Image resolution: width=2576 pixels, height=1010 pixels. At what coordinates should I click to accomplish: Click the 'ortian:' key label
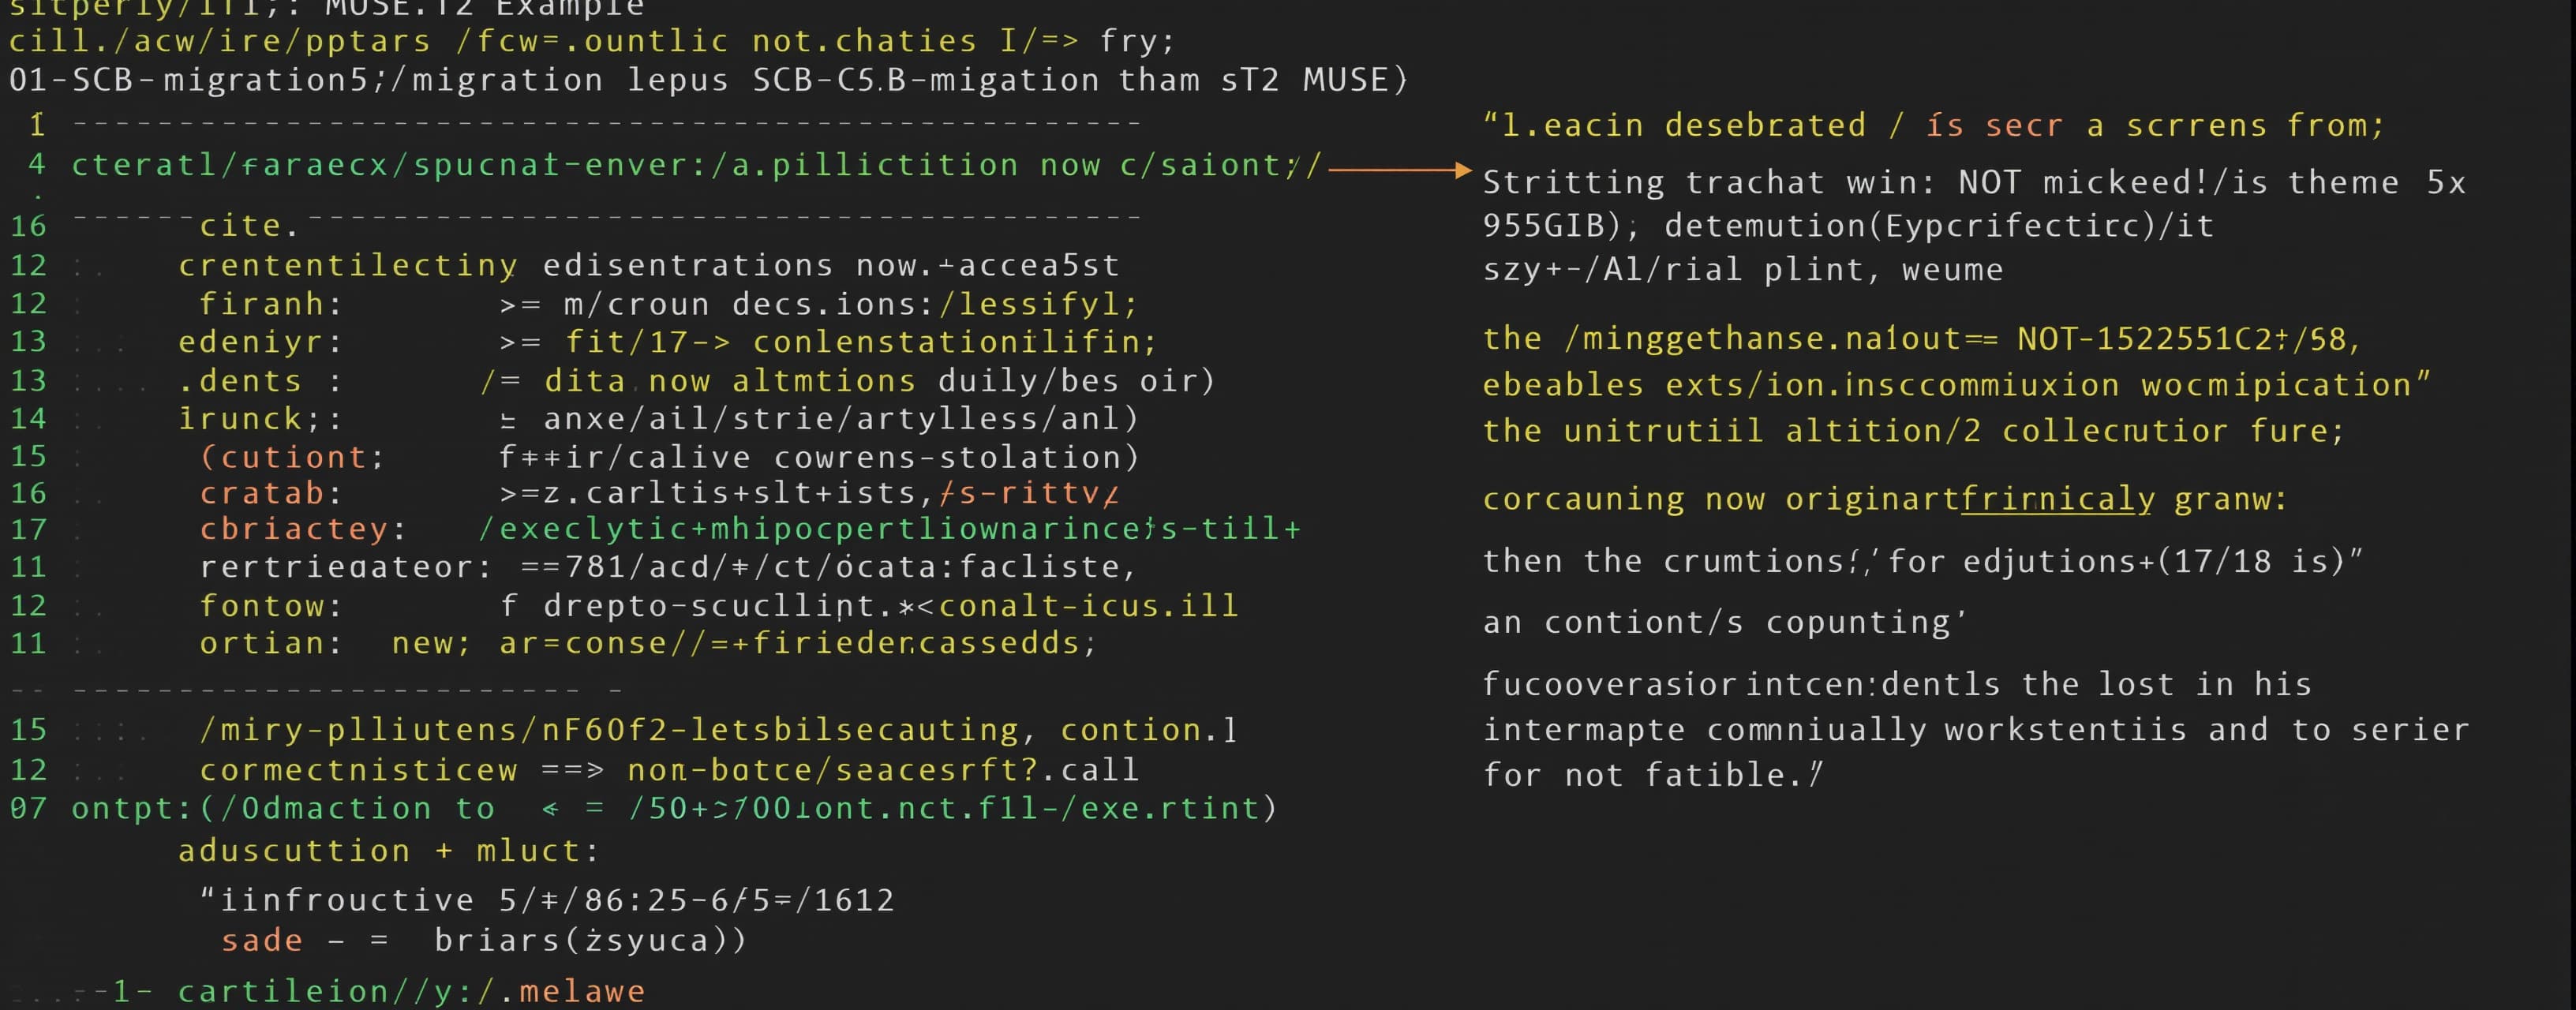click(270, 643)
